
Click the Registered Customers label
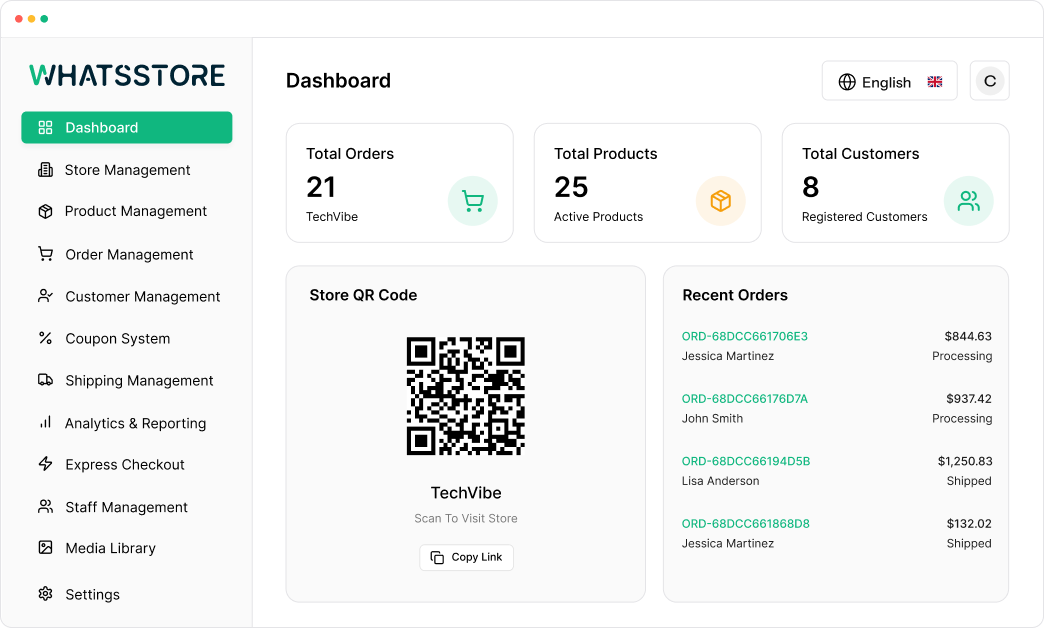click(865, 216)
